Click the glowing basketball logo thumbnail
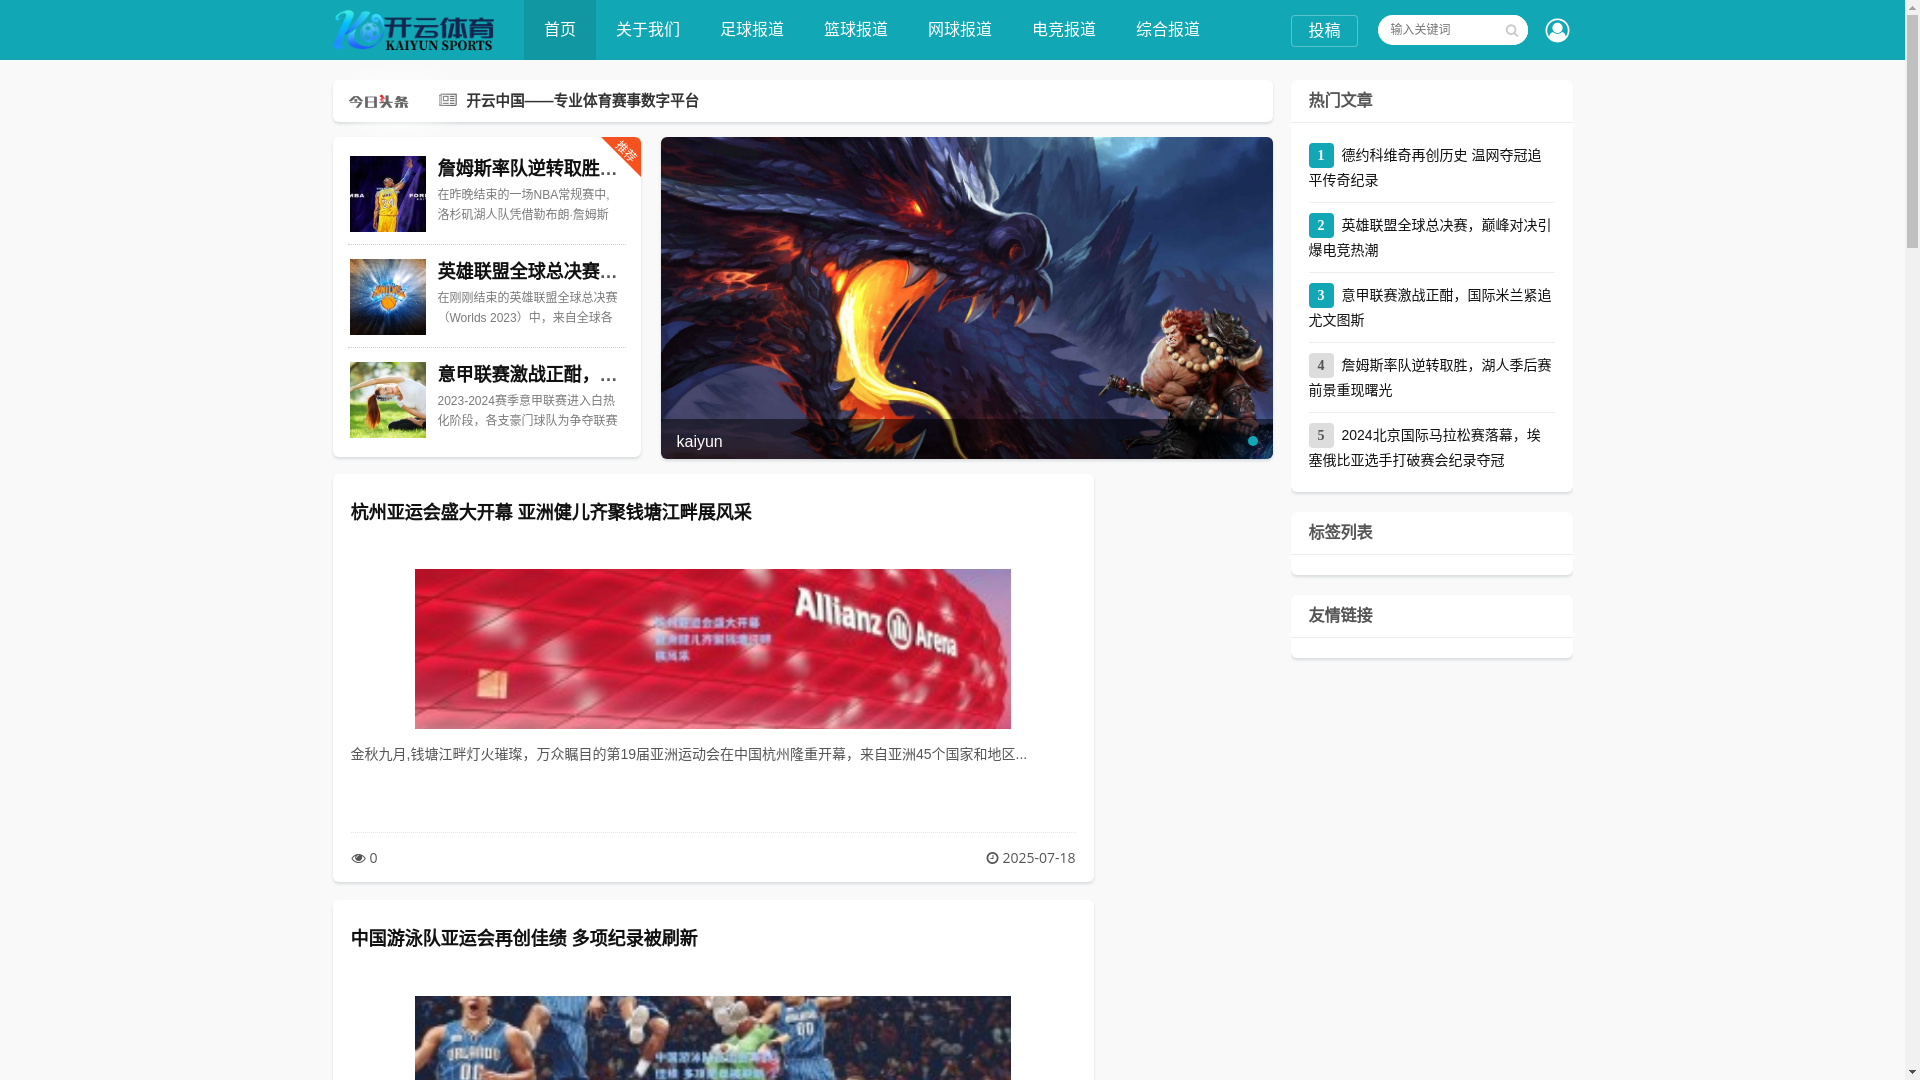The width and height of the screenshot is (1920, 1080). (x=388, y=297)
